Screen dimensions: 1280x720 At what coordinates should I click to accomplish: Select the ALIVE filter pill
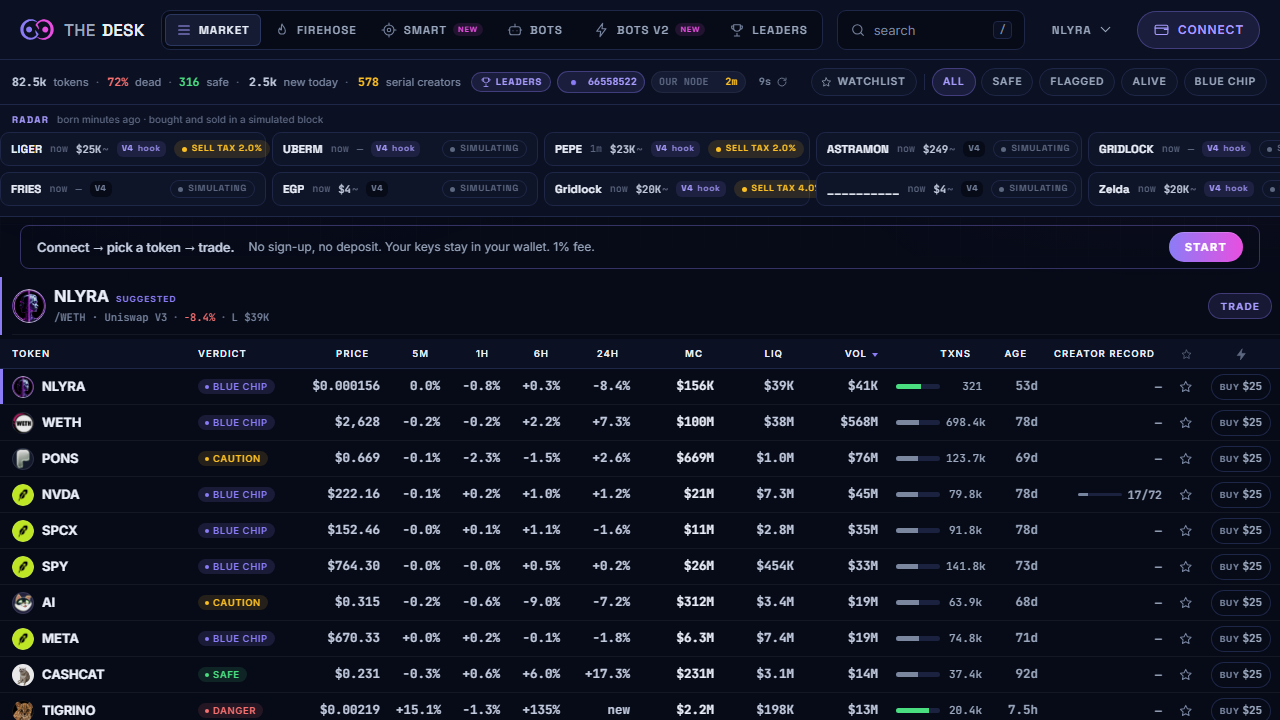[x=1149, y=82]
